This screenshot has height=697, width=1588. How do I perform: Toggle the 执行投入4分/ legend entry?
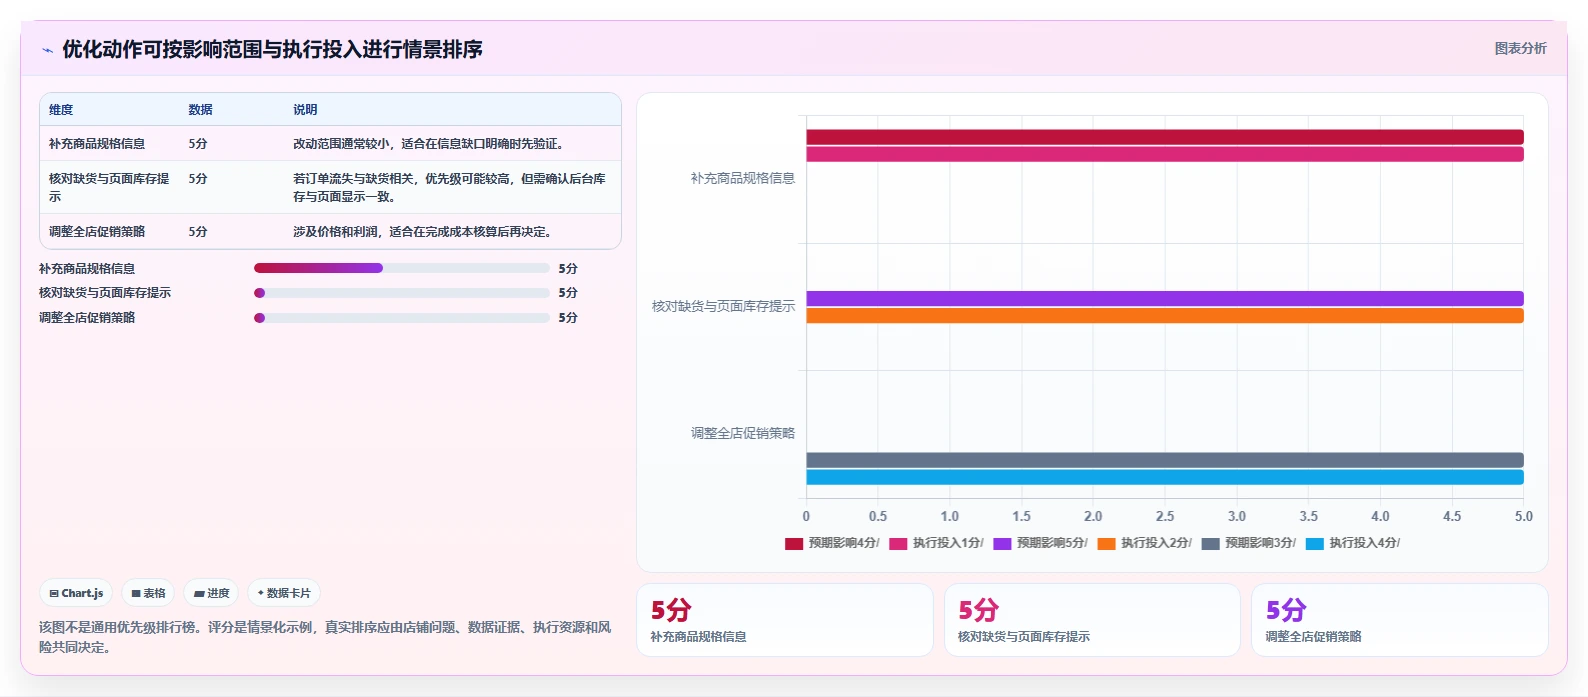(x=1352, y=543)
